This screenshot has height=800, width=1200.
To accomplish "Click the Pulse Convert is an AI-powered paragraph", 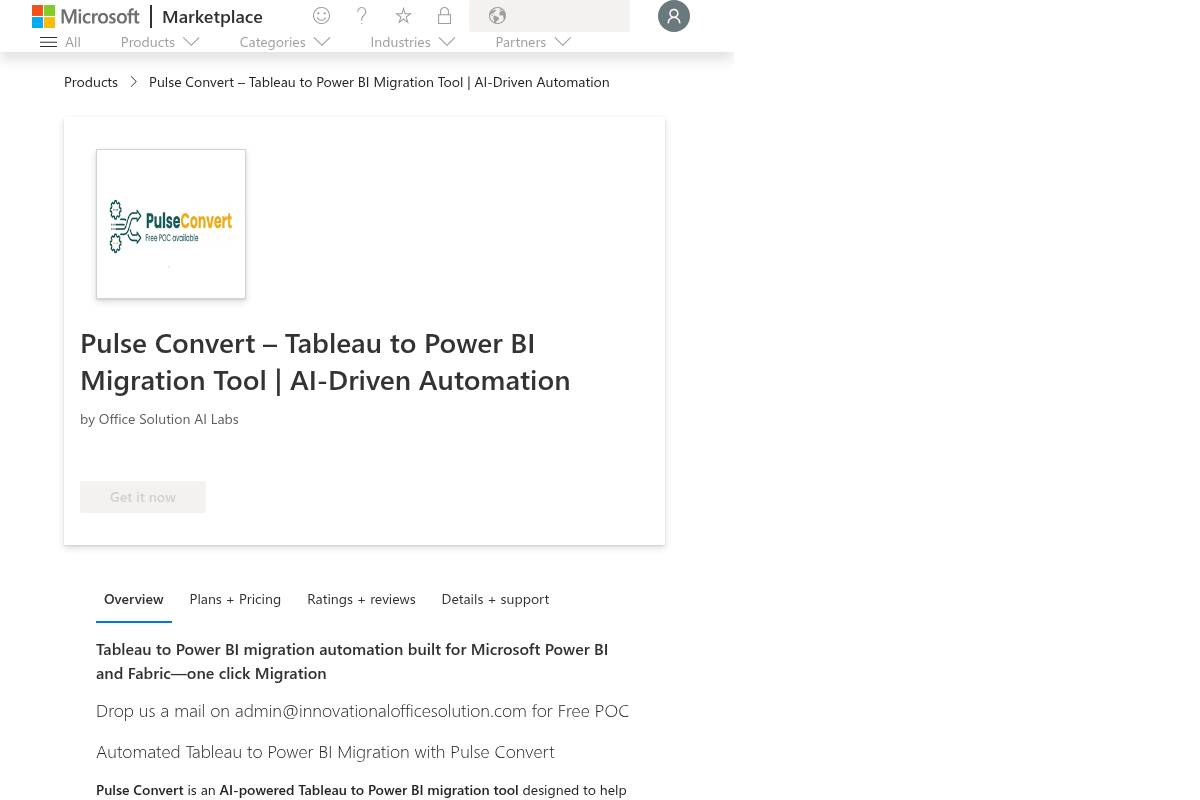I will pyautogui.click(x=361, y=790).
